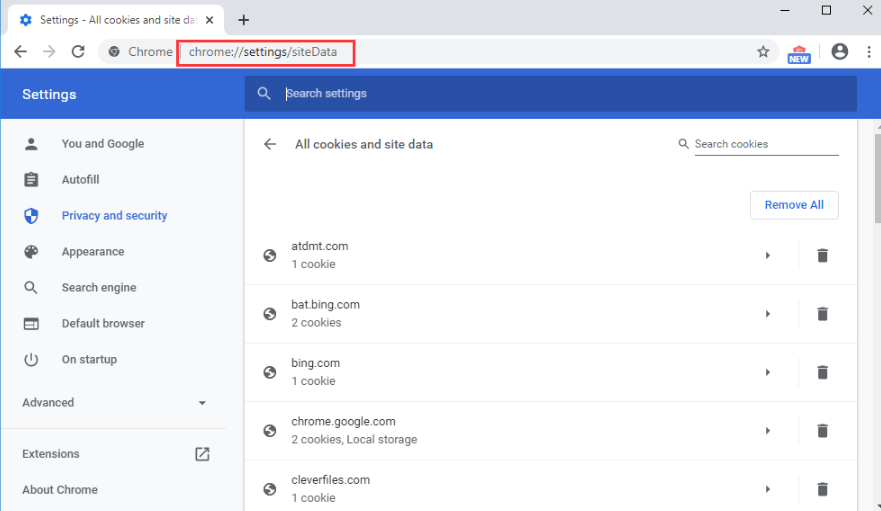The height and width of the screenshot is (511, 881).
Task: Focus the Search cookies field
Action: click(x=766, y=144)
